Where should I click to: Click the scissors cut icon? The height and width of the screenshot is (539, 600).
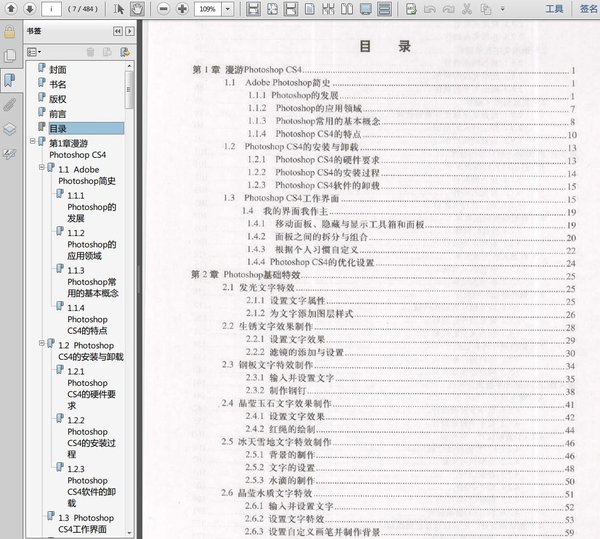click(467, 9)
